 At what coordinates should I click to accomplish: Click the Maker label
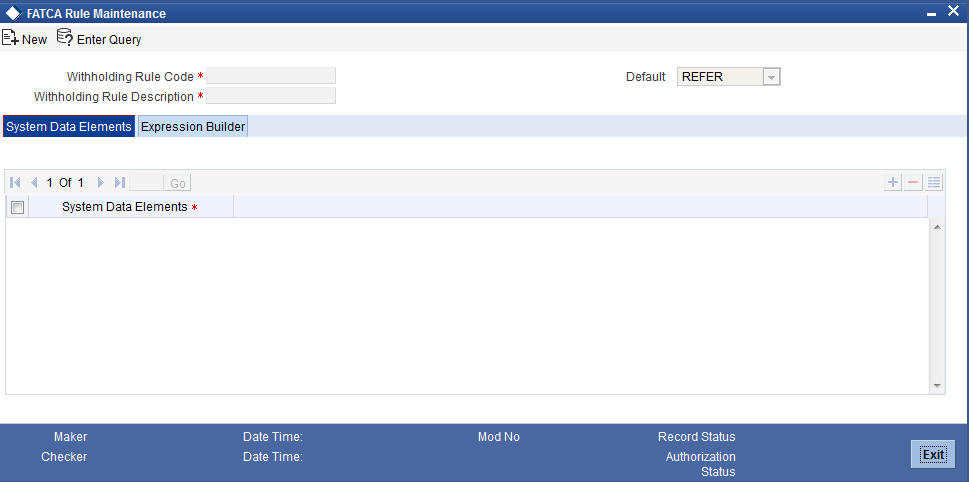70,437
